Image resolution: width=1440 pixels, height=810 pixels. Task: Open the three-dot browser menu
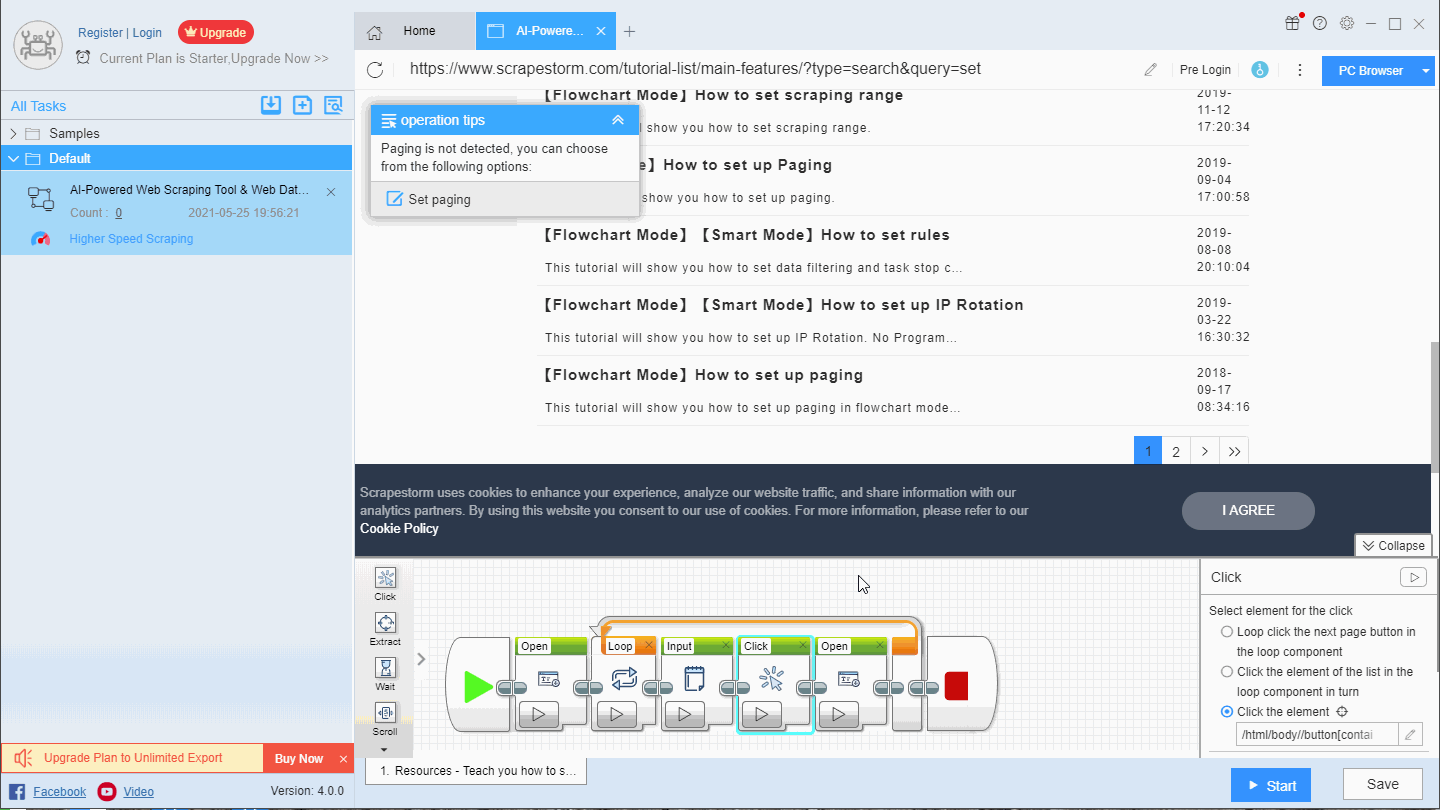tap(1300, 70)
